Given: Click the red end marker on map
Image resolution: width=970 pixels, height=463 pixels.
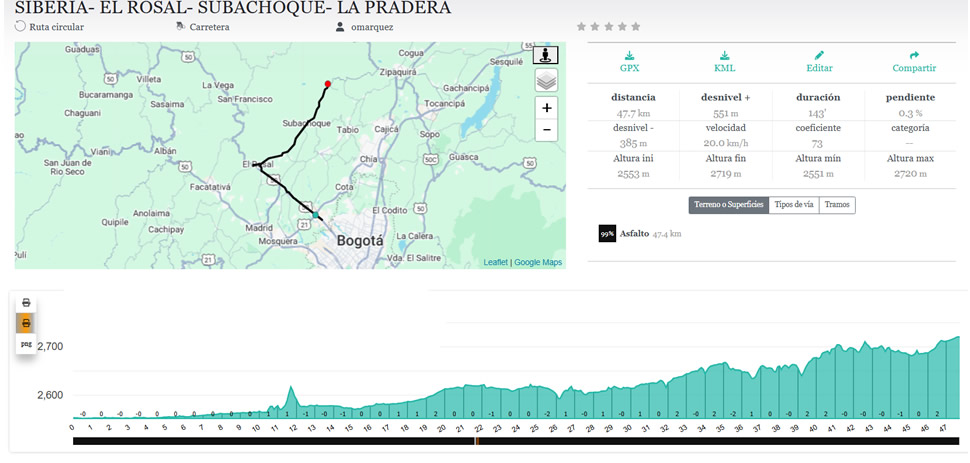Looking at the screenshot, I should [x=328, y=83].
